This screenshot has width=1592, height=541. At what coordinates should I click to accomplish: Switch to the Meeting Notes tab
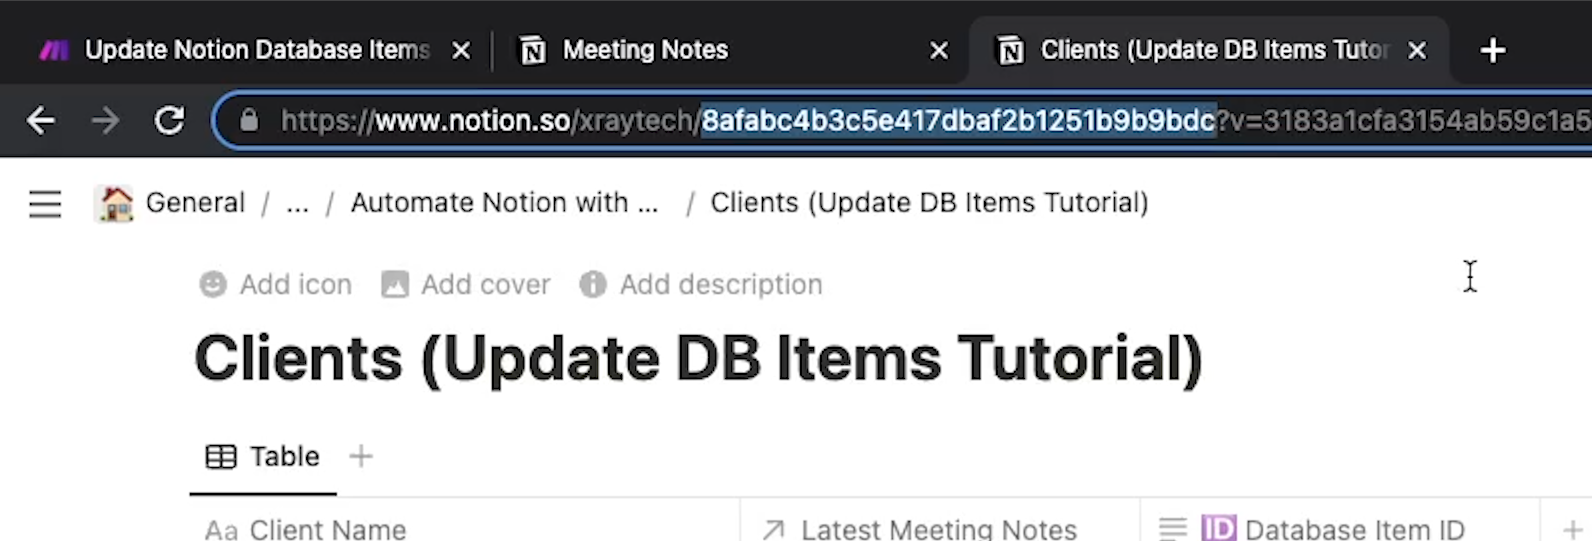click(x=645, y=50)
